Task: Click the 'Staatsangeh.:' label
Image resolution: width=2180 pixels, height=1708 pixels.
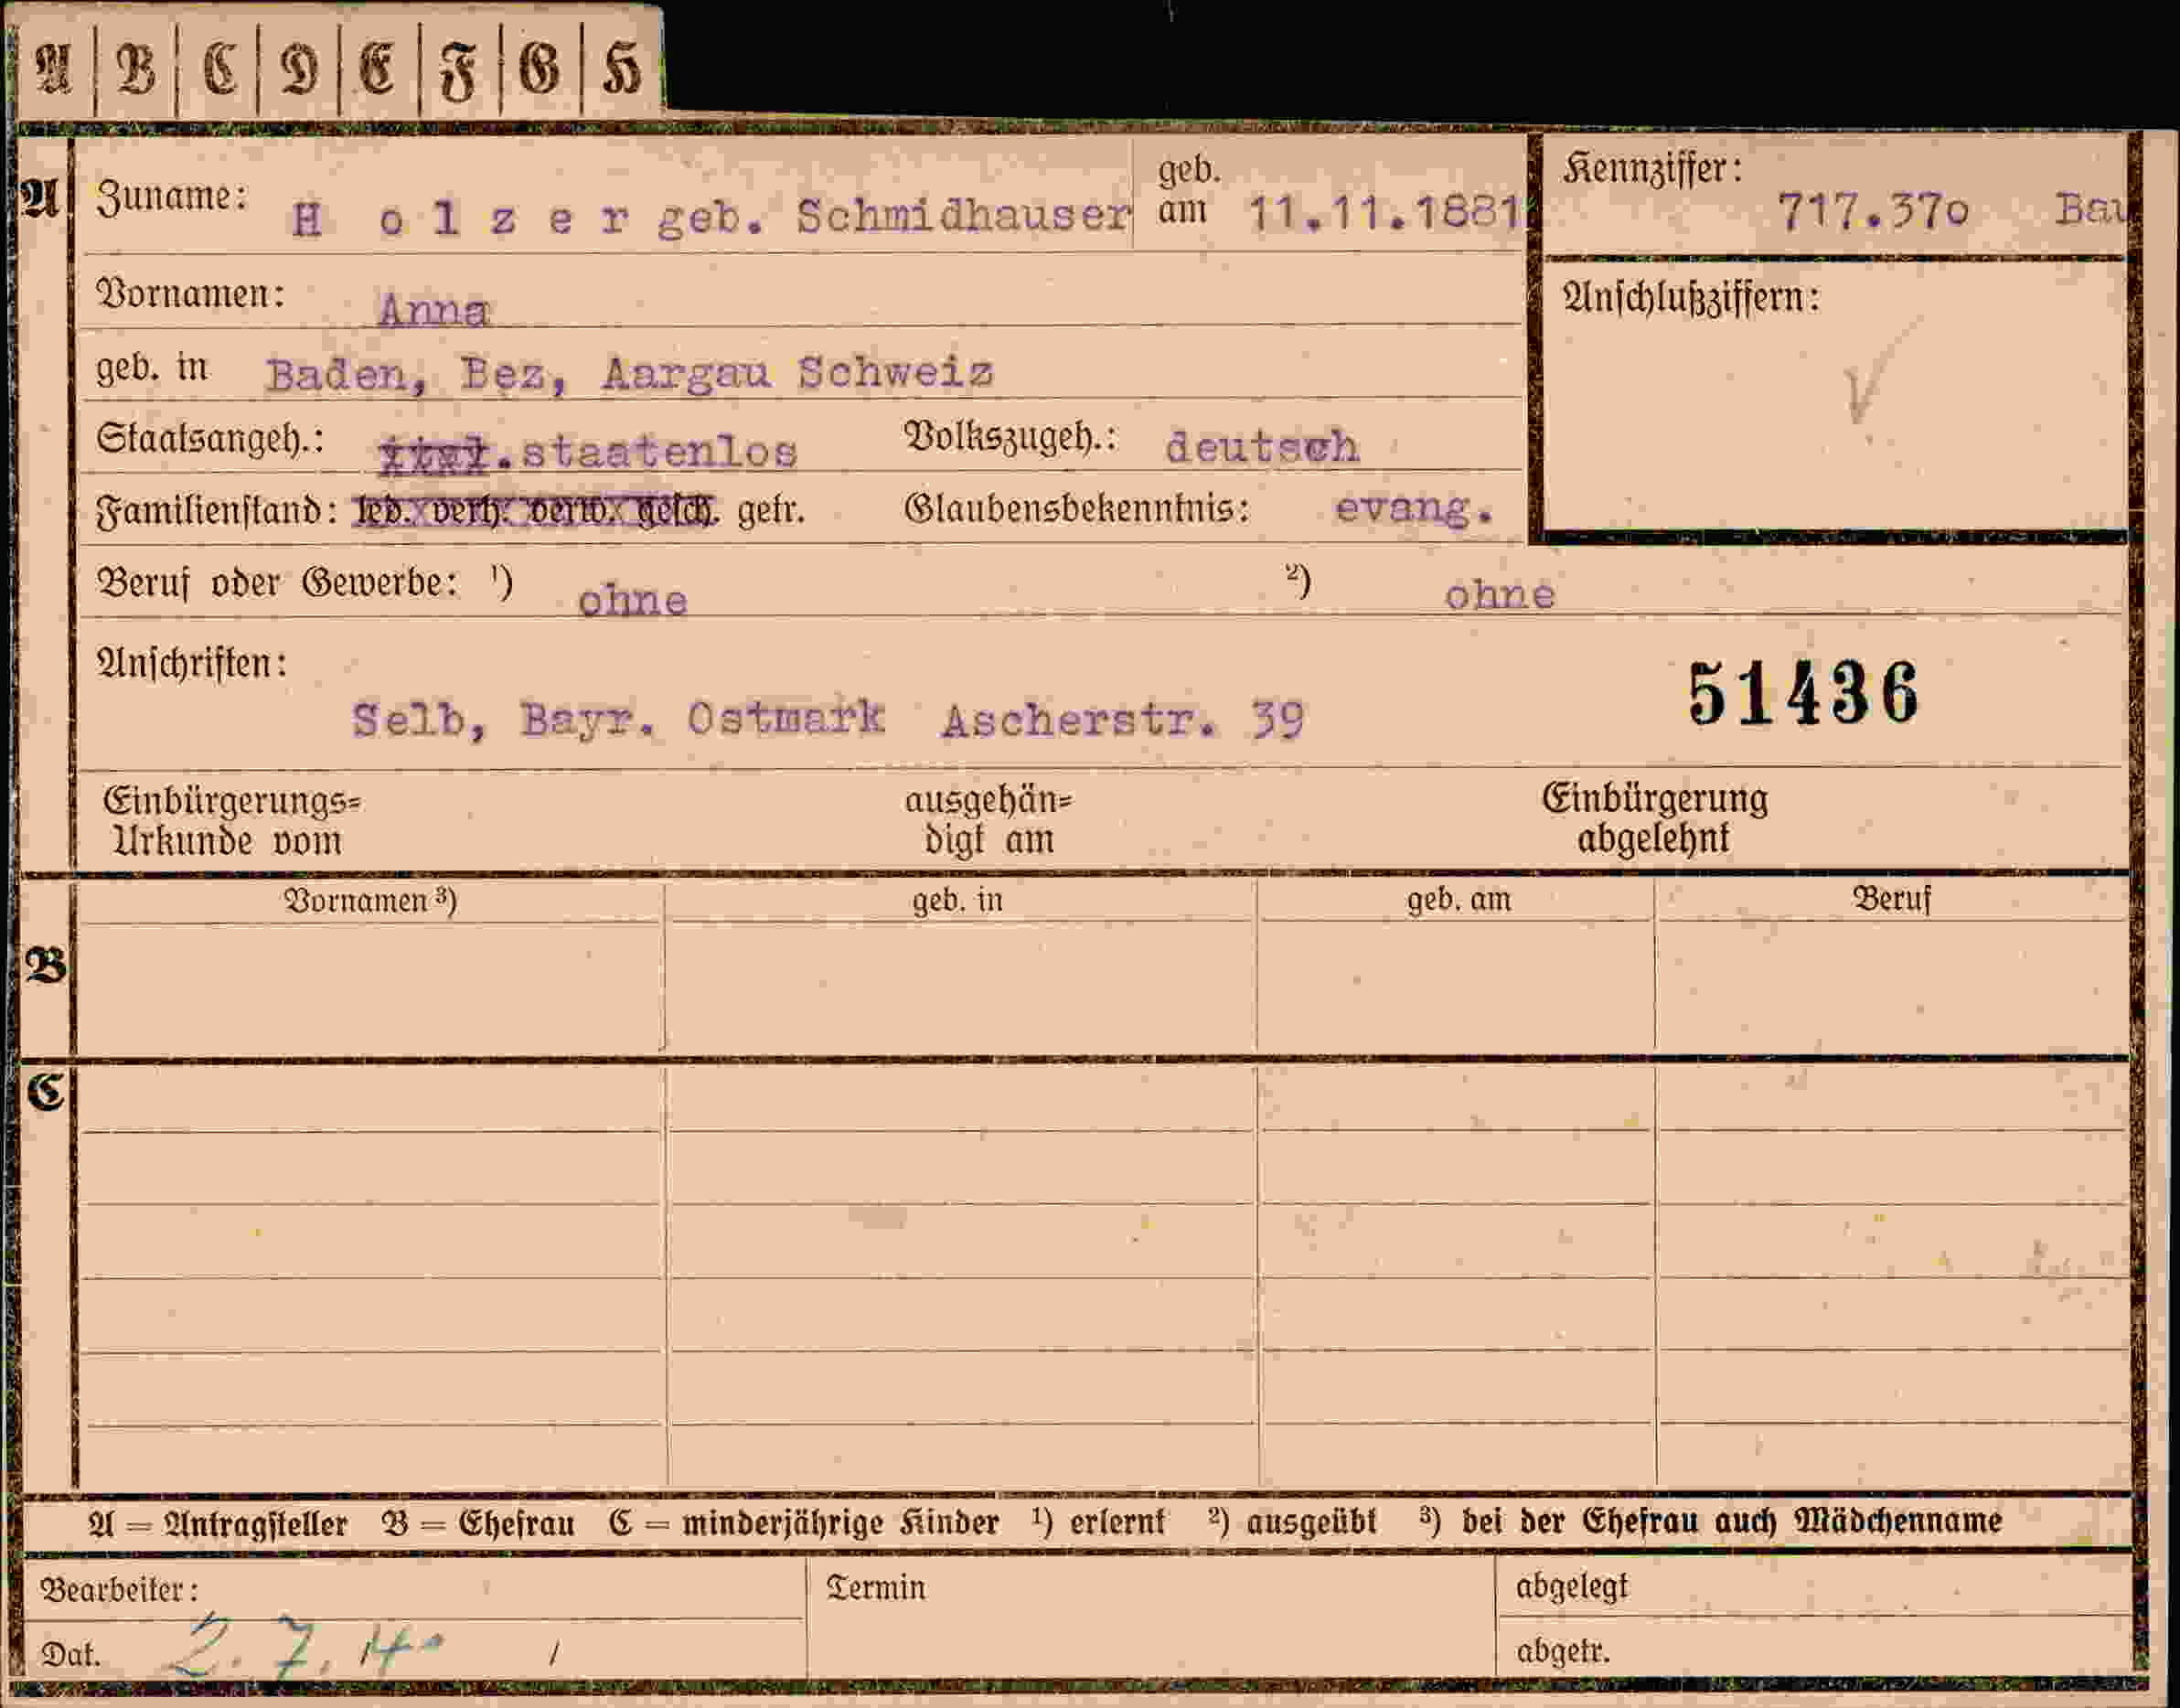Action: tap(210, 438)
